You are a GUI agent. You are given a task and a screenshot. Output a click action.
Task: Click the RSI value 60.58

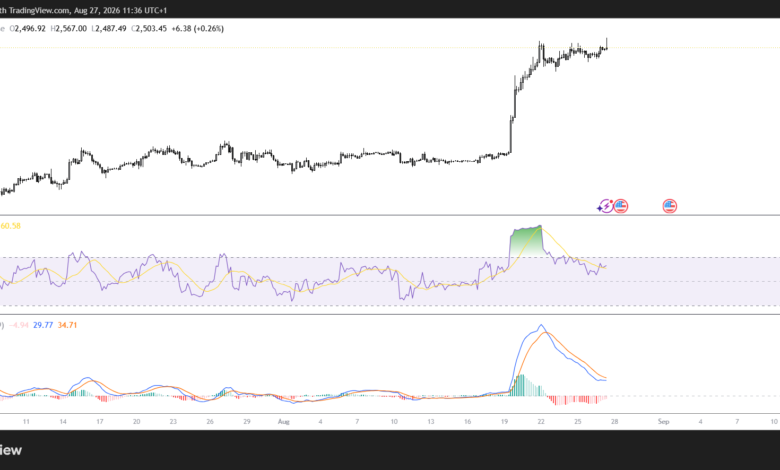click(x=10, y=226)
